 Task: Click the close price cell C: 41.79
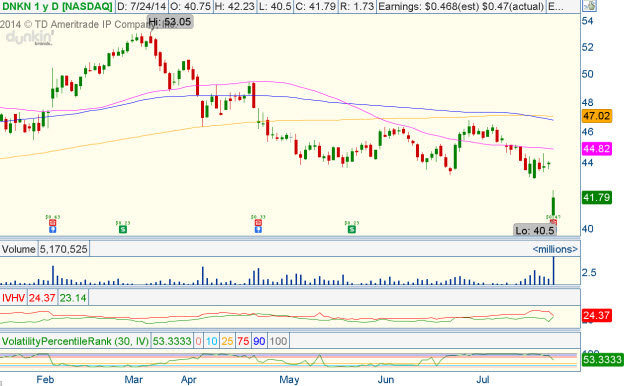click(317, 6)
